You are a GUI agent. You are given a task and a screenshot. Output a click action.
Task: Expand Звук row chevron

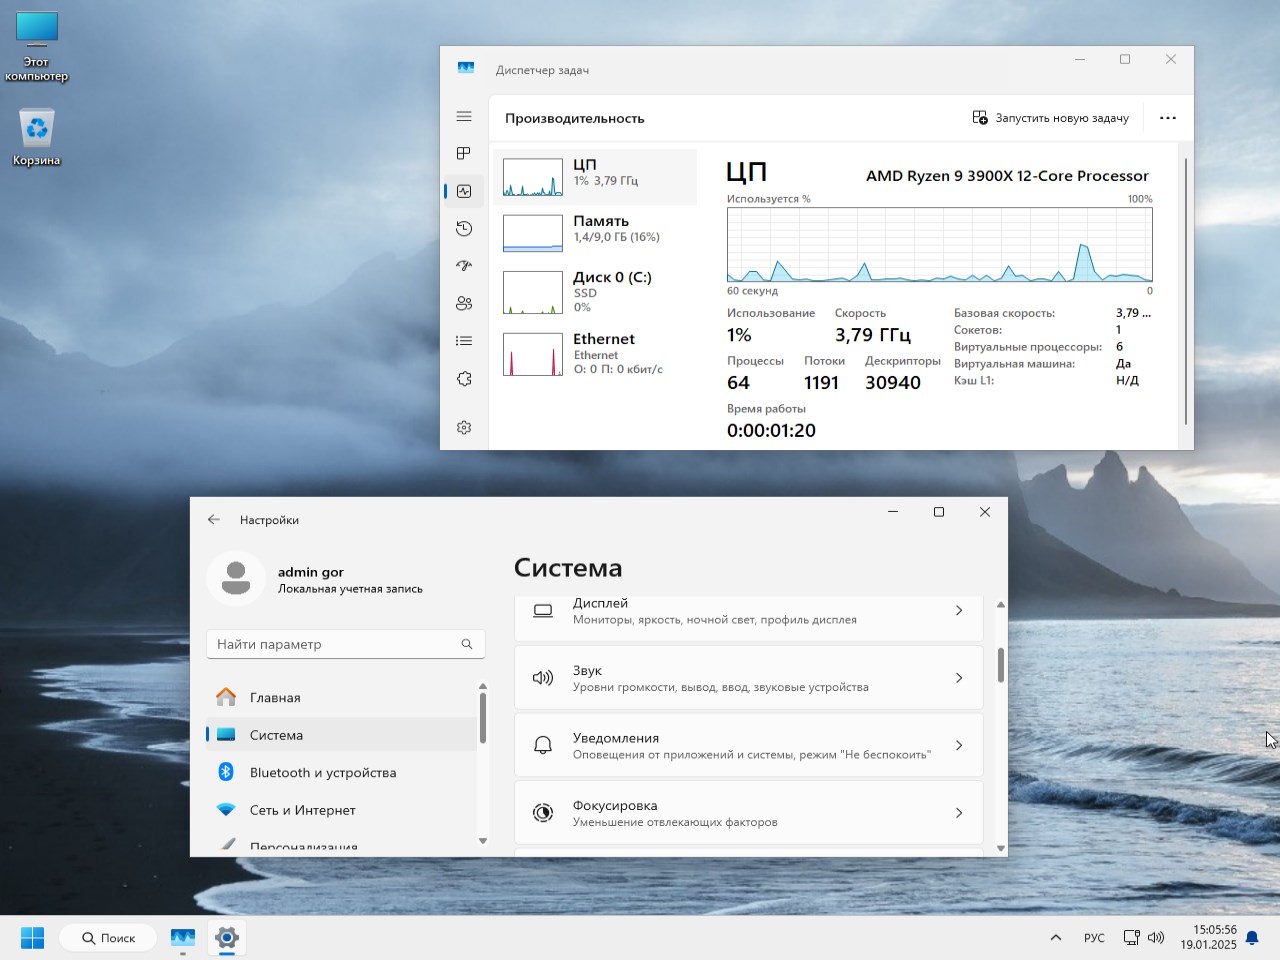pyautogui.click(x=959, y=678)
